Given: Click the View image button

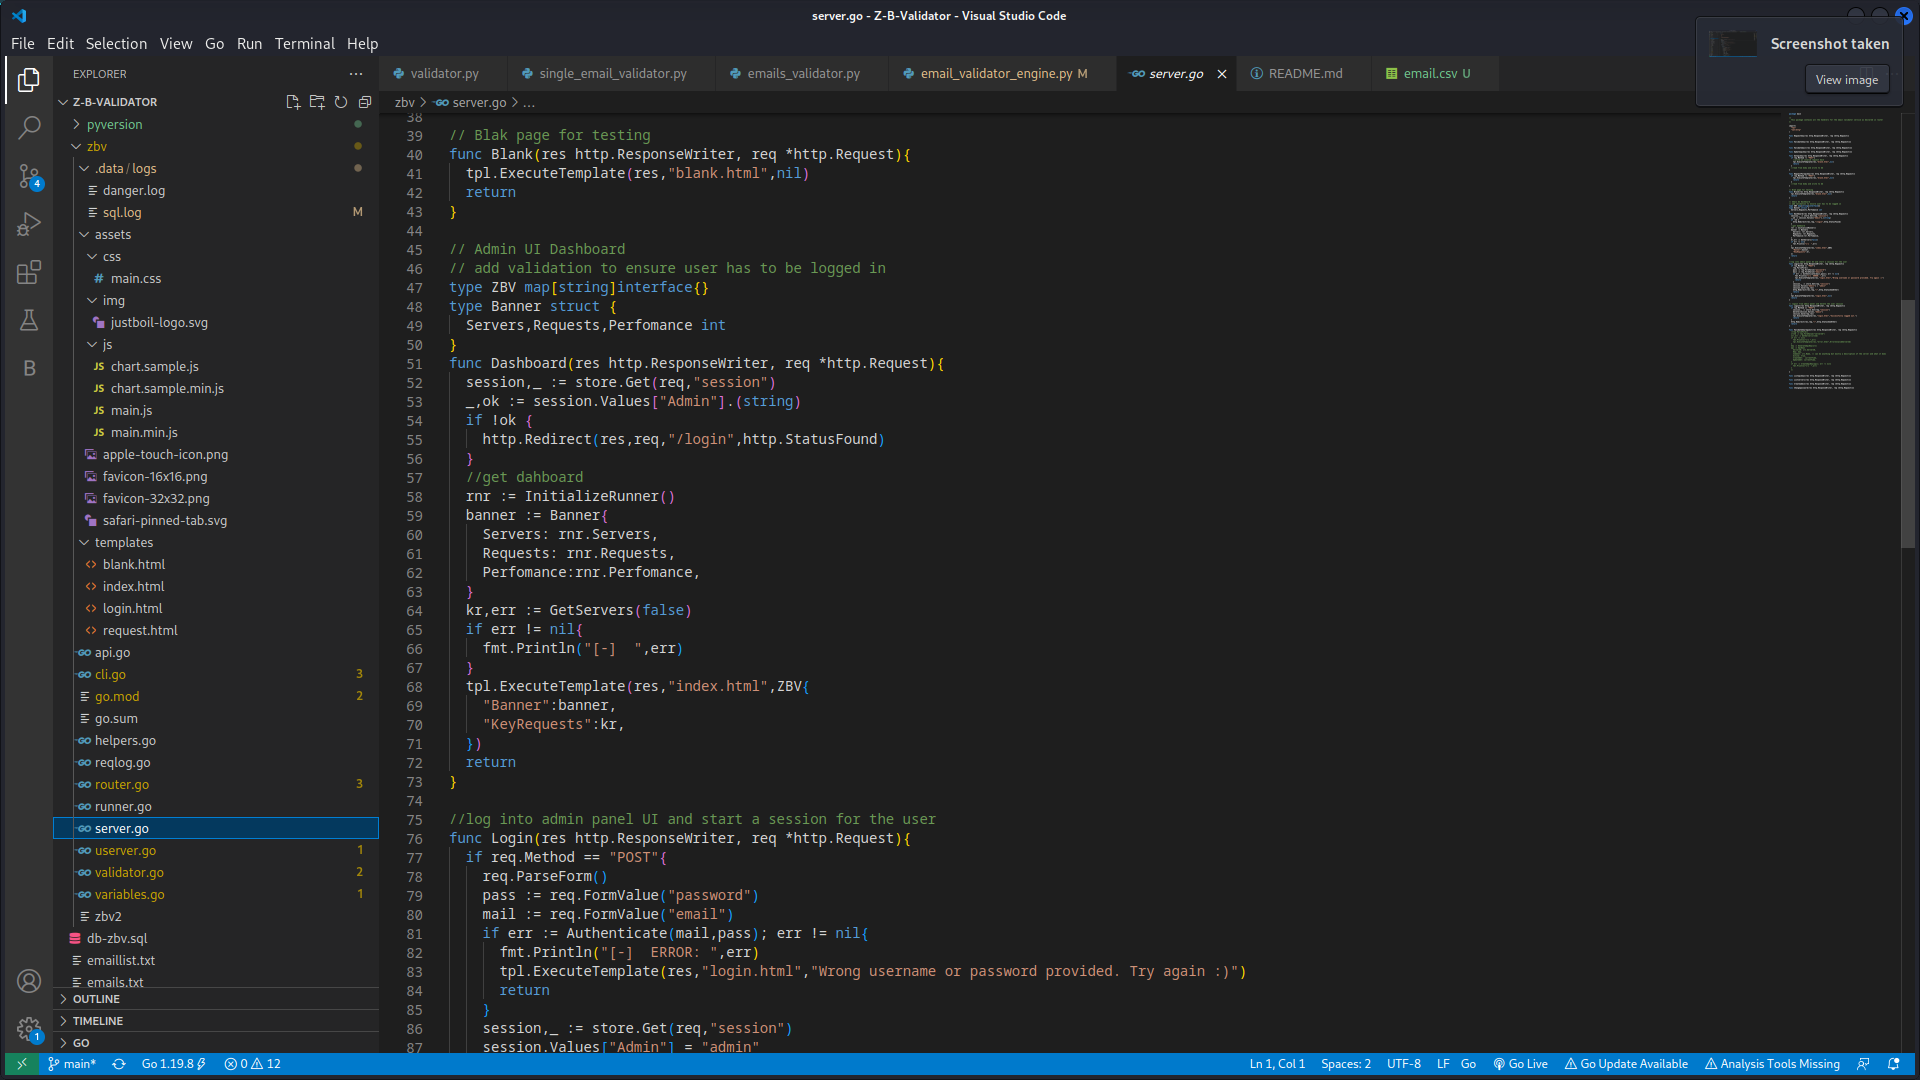Looking at the screenshot, I should tap(1846, 80).
